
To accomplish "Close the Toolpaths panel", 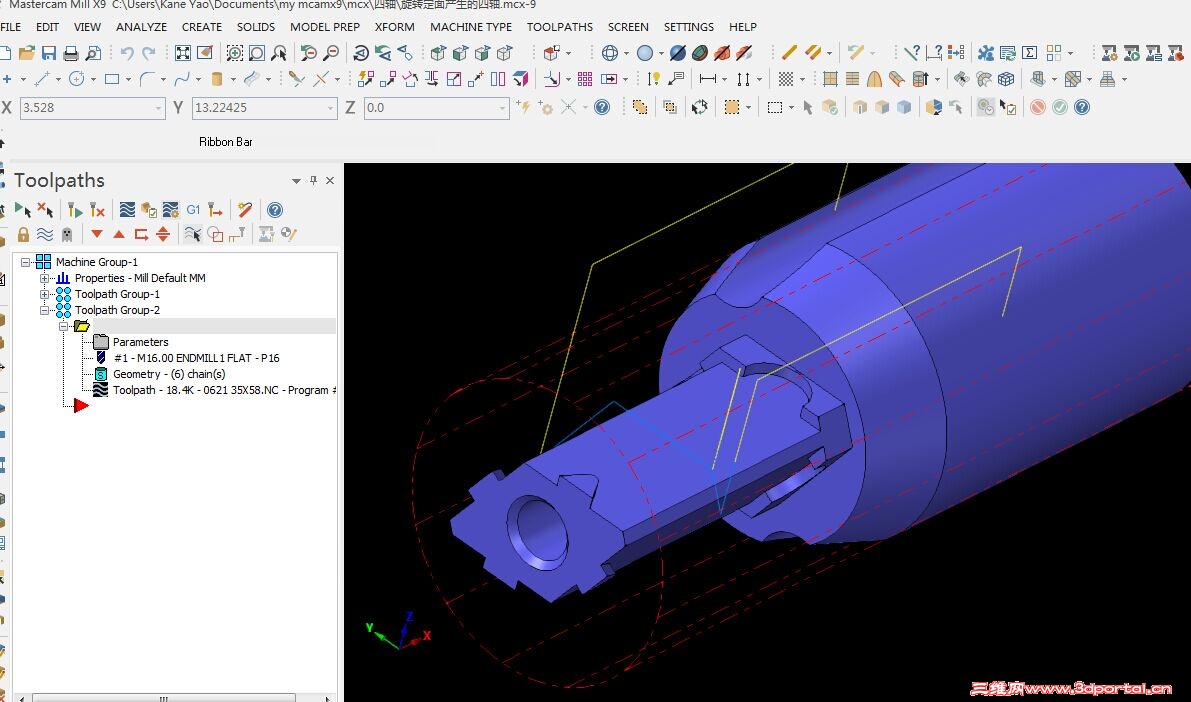I will tap(330, 180).
